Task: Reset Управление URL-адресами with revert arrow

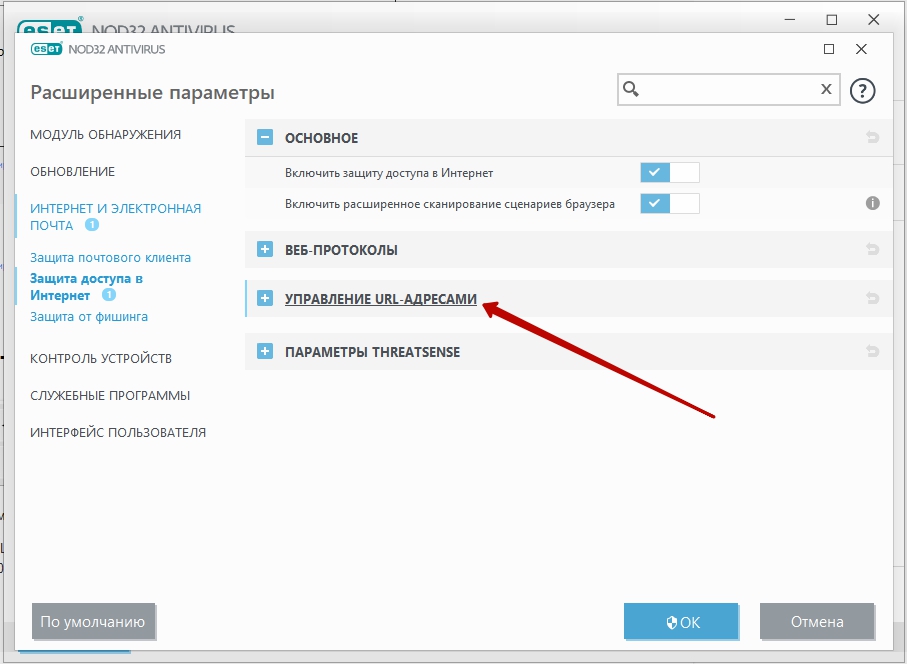Action: pos(872,298)
